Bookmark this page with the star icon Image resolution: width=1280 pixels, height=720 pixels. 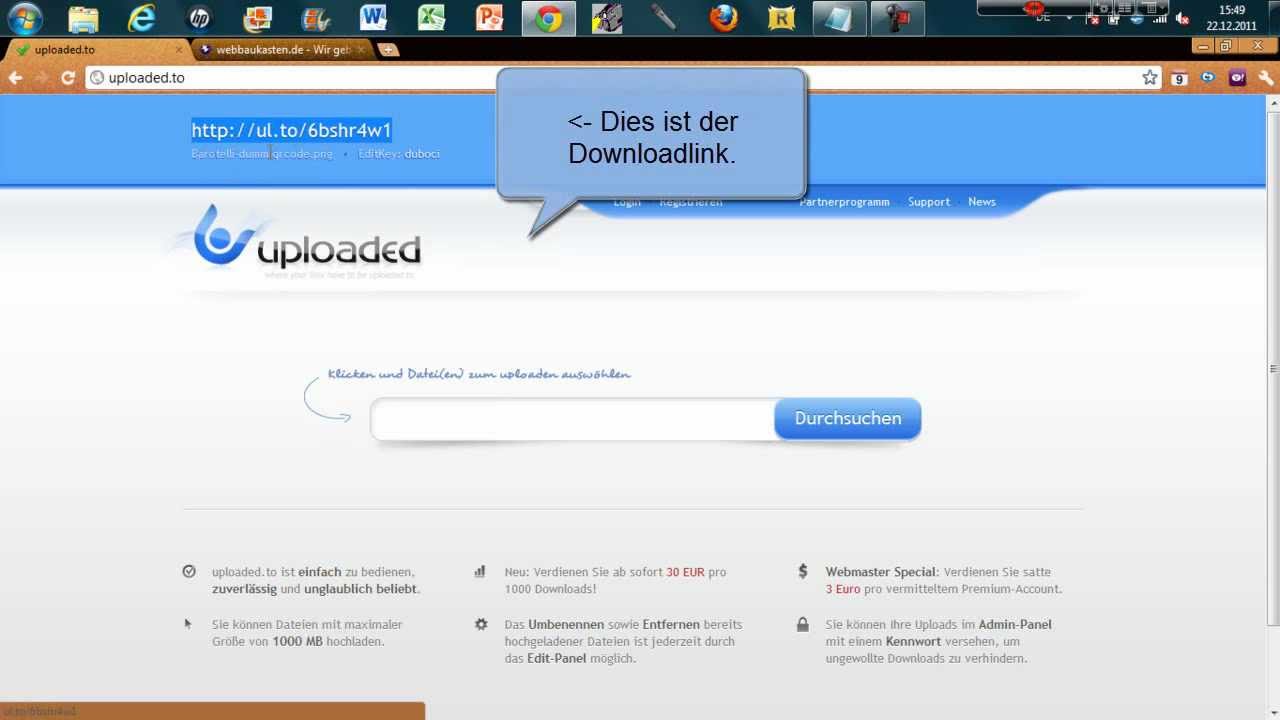[x=1150, y=77]
